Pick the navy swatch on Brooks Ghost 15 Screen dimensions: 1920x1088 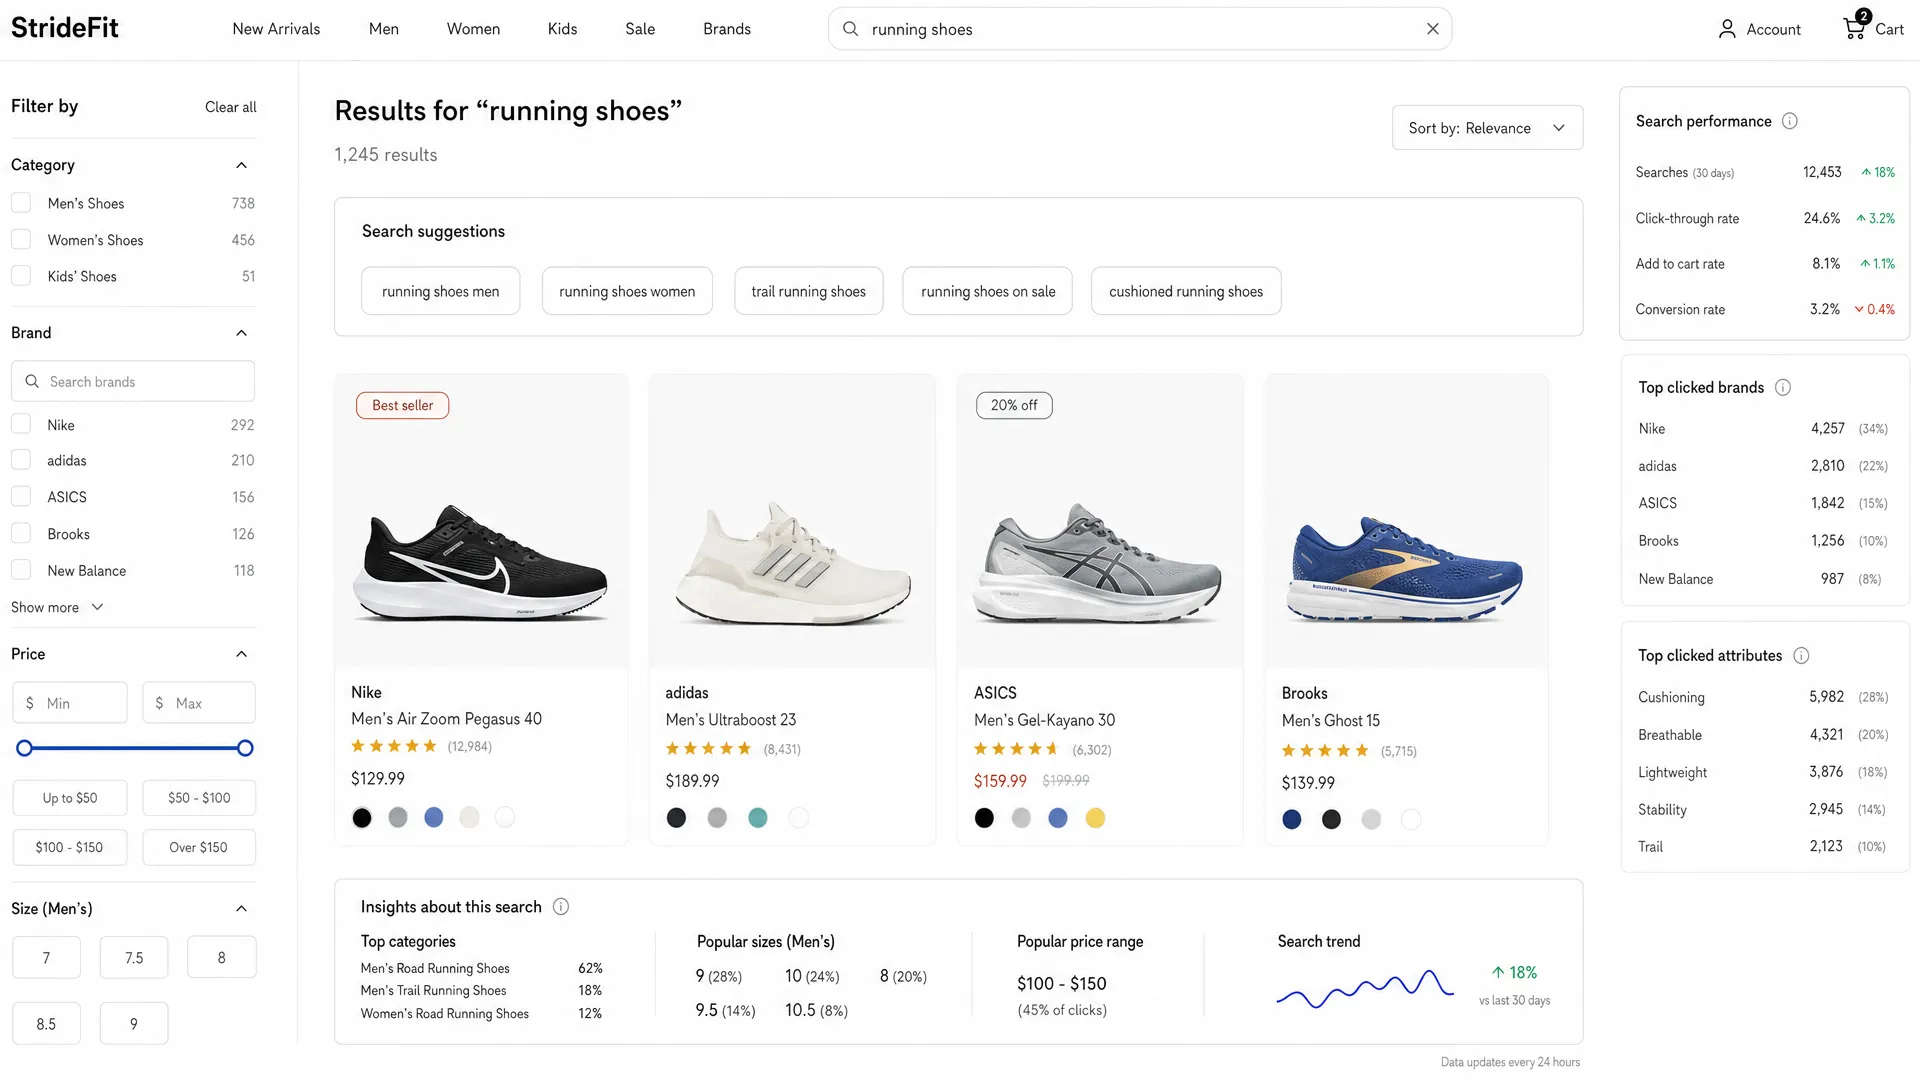pos(1292,820)
